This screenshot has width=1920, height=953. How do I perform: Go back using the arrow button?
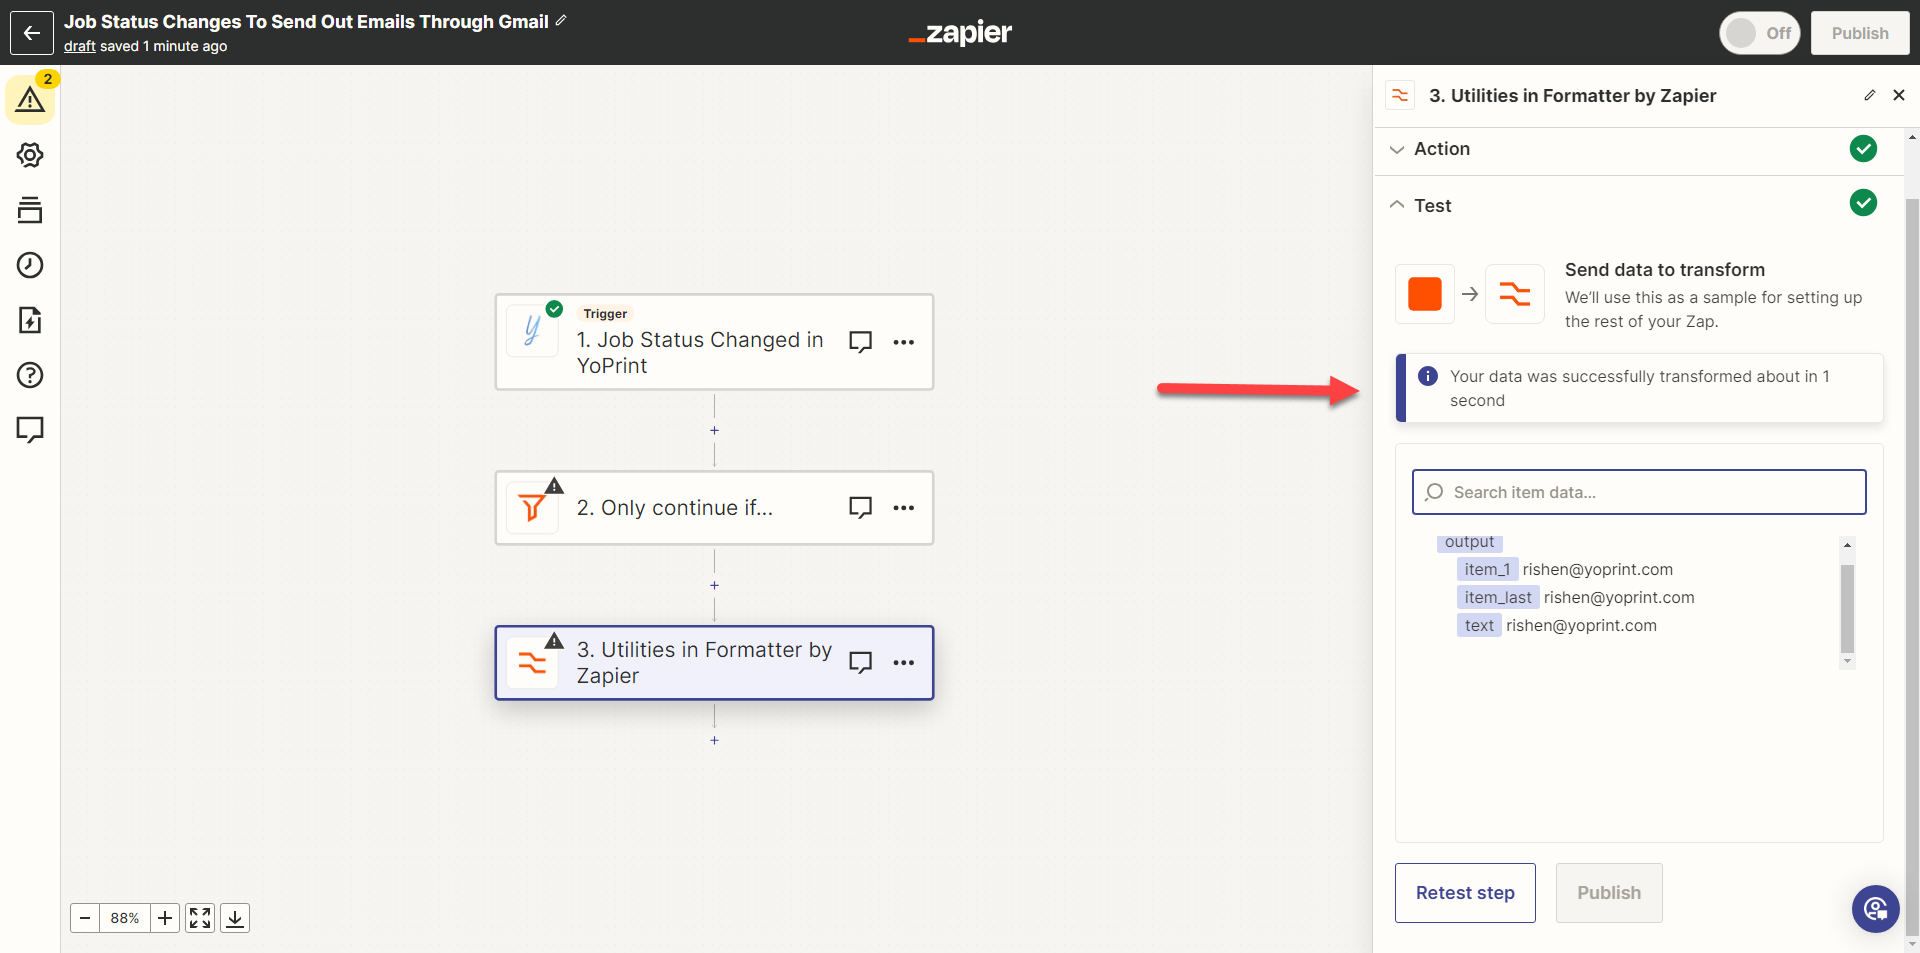pos(31,33)
